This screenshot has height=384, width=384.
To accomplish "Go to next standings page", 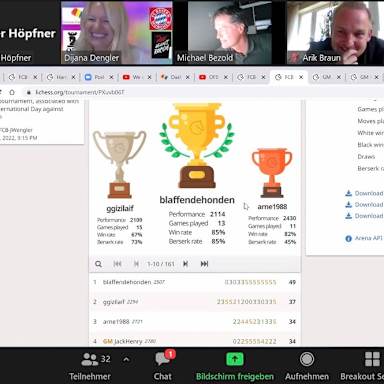I will (x=186, y=264).
